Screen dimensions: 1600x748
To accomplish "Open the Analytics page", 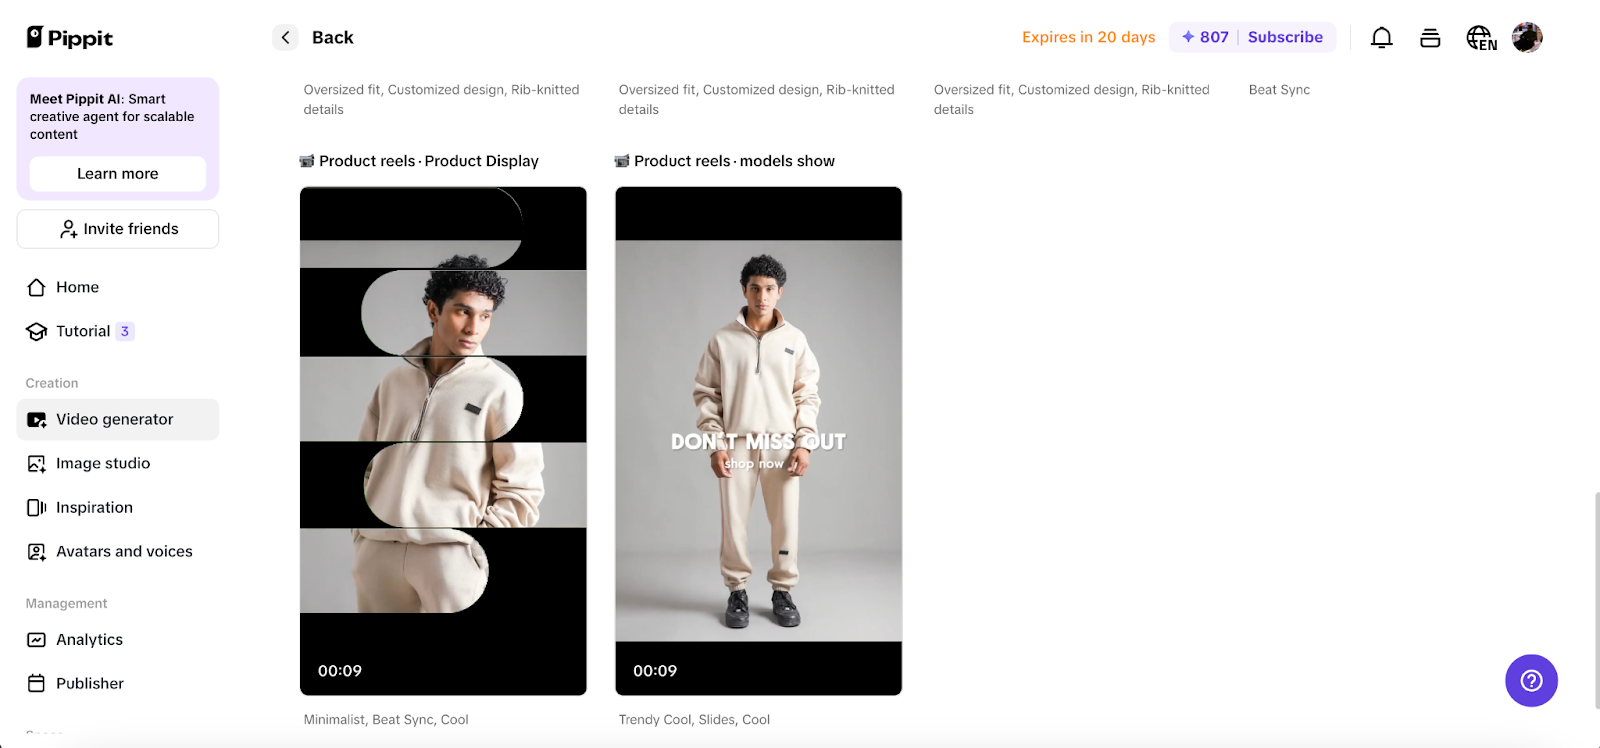I will point(89,640).
